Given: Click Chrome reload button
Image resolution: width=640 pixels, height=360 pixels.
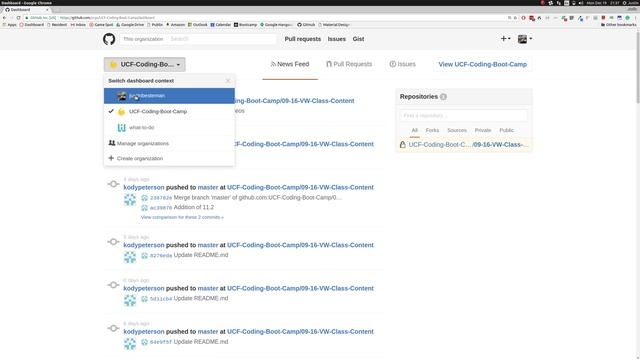Looking at the screenshot, I should click(x=18, y=18).
